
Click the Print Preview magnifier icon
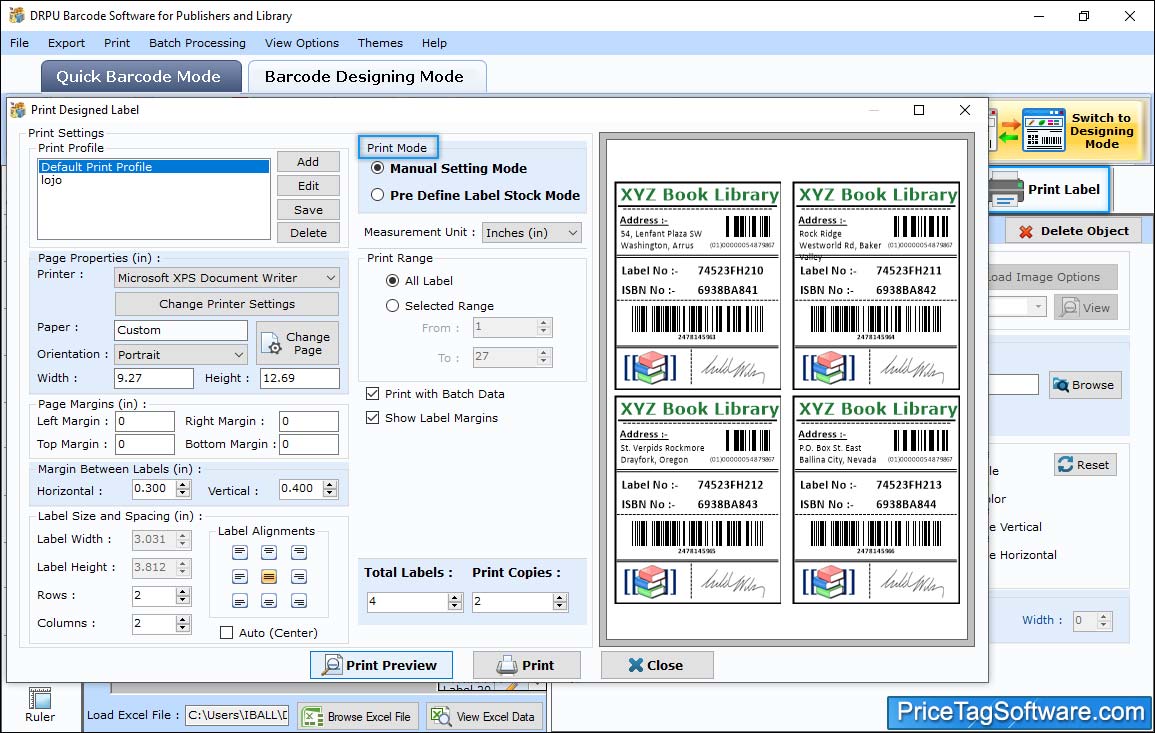[332, 665]
